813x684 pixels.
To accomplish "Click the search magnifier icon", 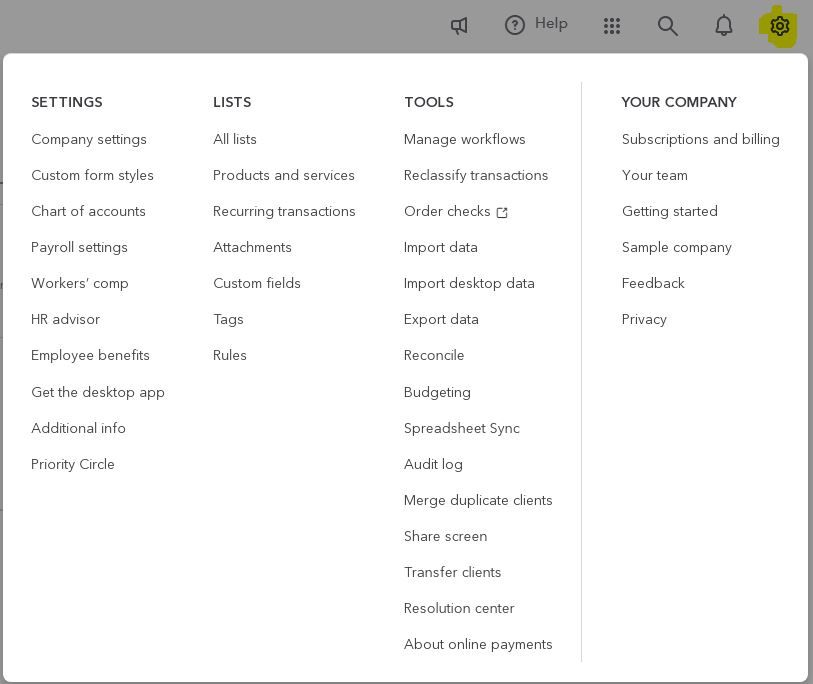I will (x=668, y=26).
